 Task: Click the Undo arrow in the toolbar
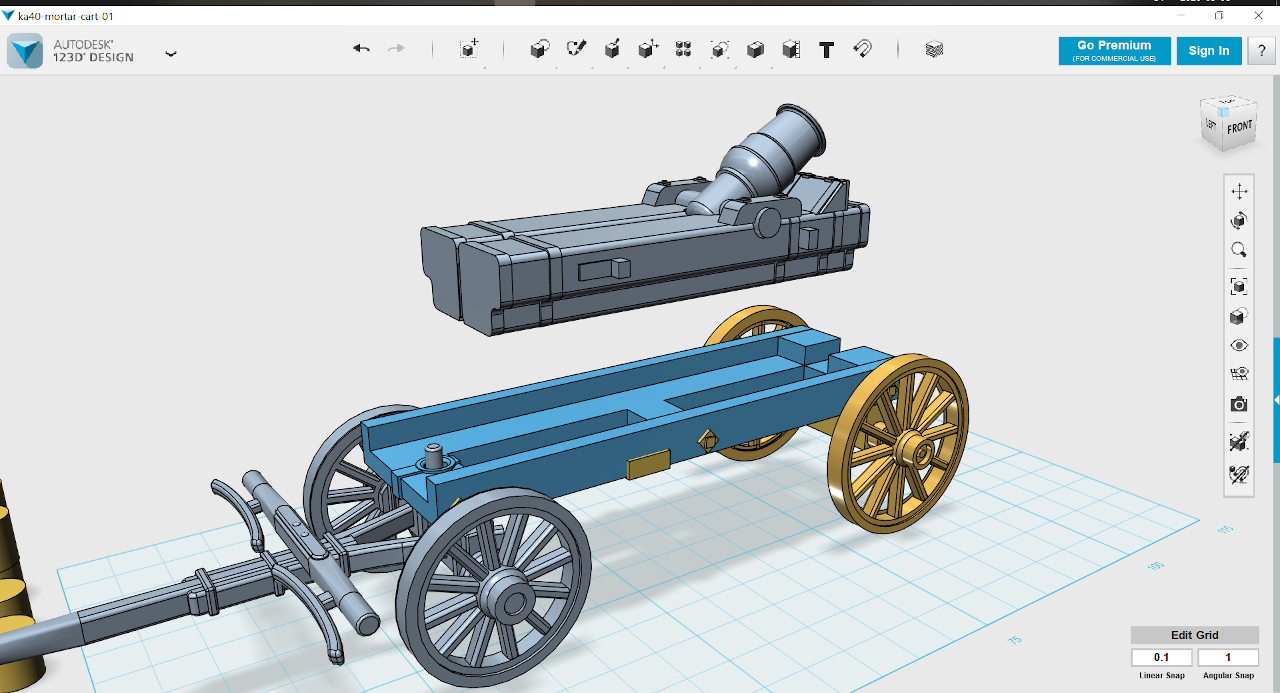point(362,49)
